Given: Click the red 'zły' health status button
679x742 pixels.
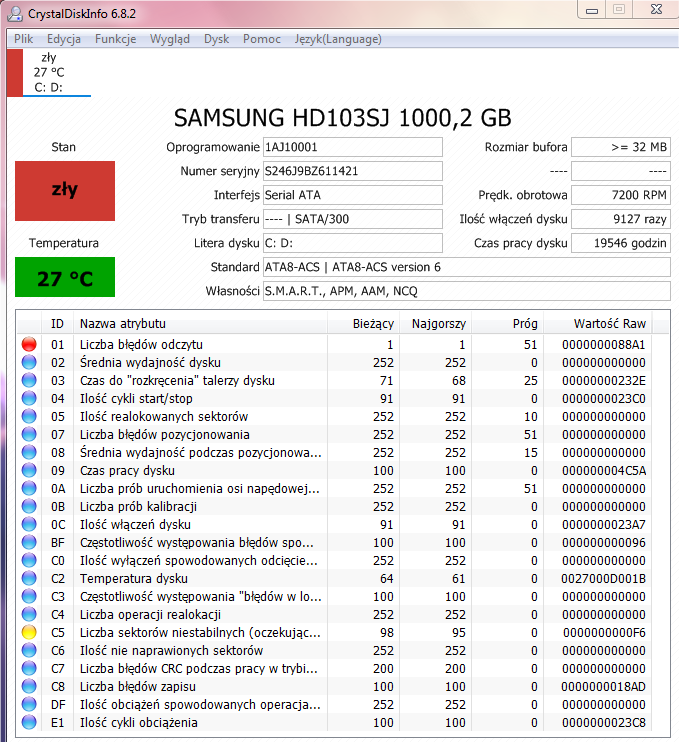Looking at the screenshot, I should tap(65, 191).
